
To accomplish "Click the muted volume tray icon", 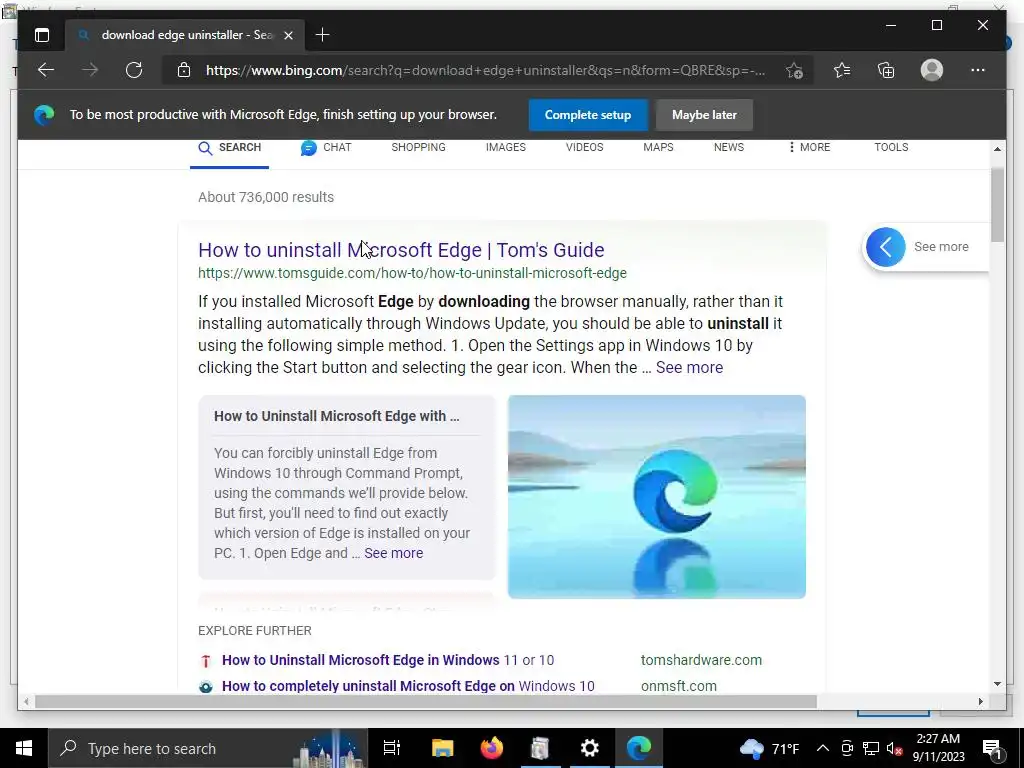I will (895, 748).
